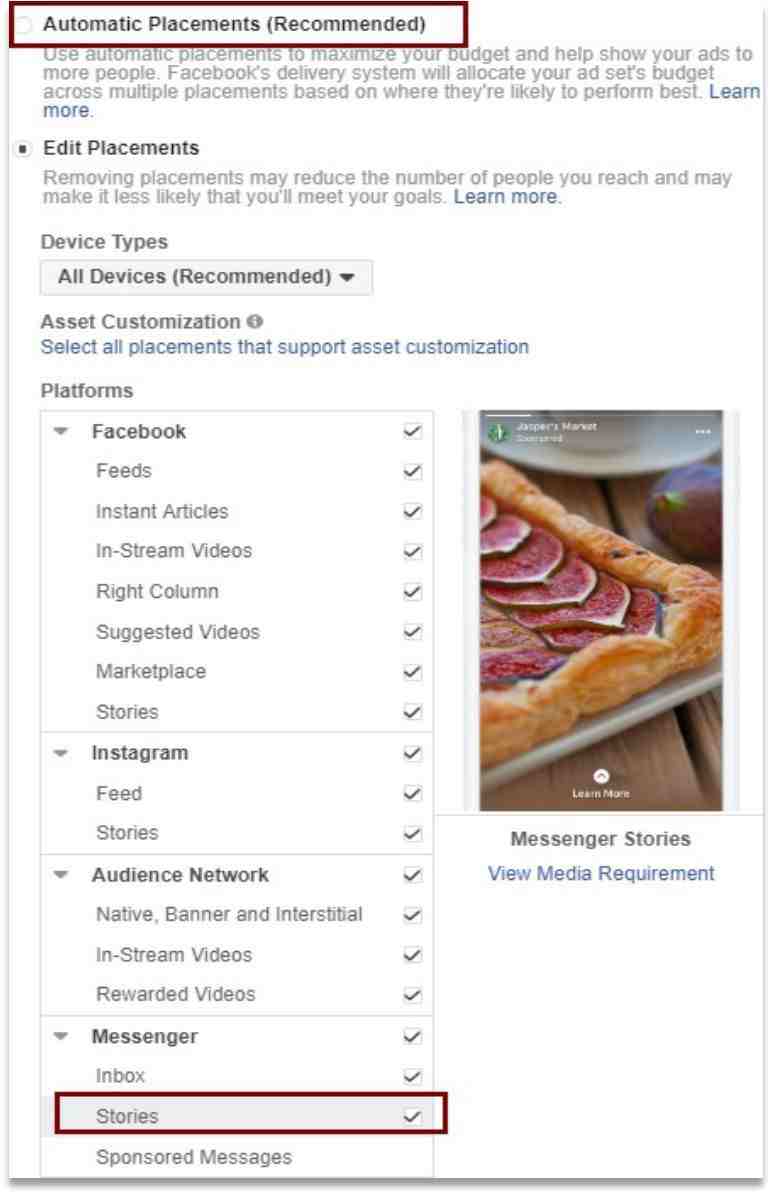Viewport: 773px width, 1196px height.
Task: Click the Messenger Stories ad preview image
Action: pyautogui.click(x=601, y=611)
